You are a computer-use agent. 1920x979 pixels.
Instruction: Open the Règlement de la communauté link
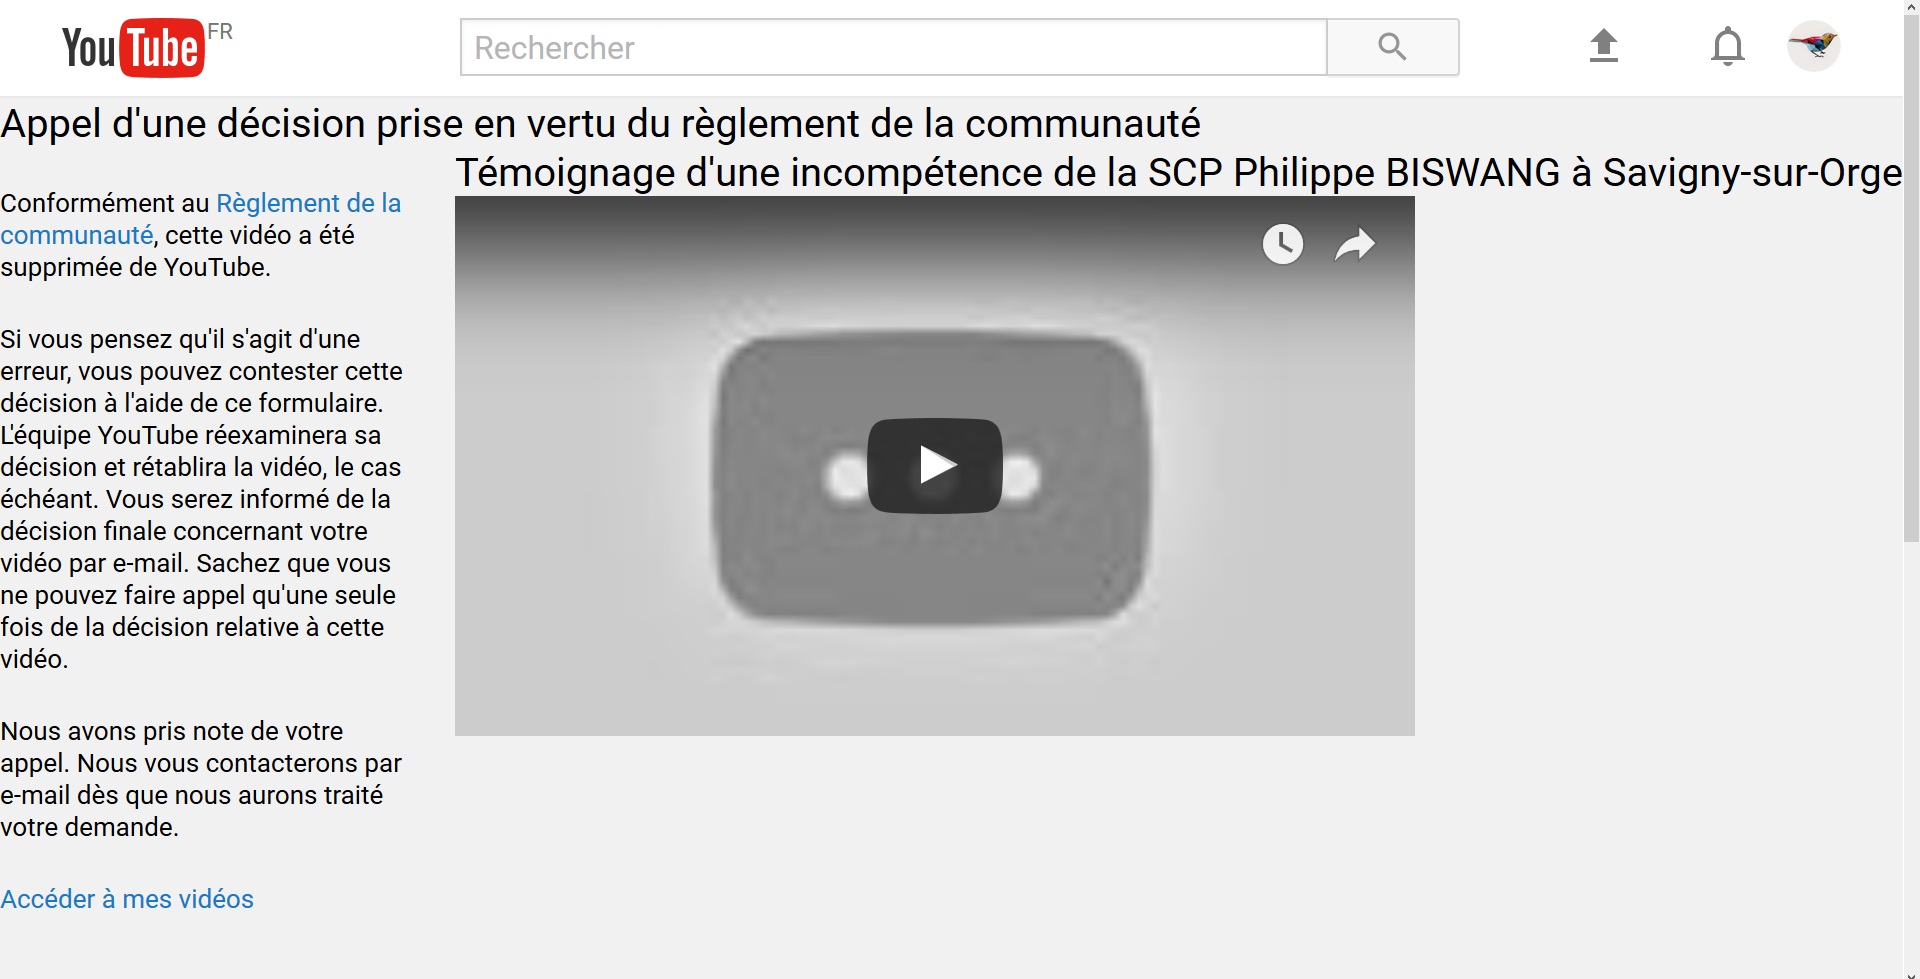pos(200,219)
